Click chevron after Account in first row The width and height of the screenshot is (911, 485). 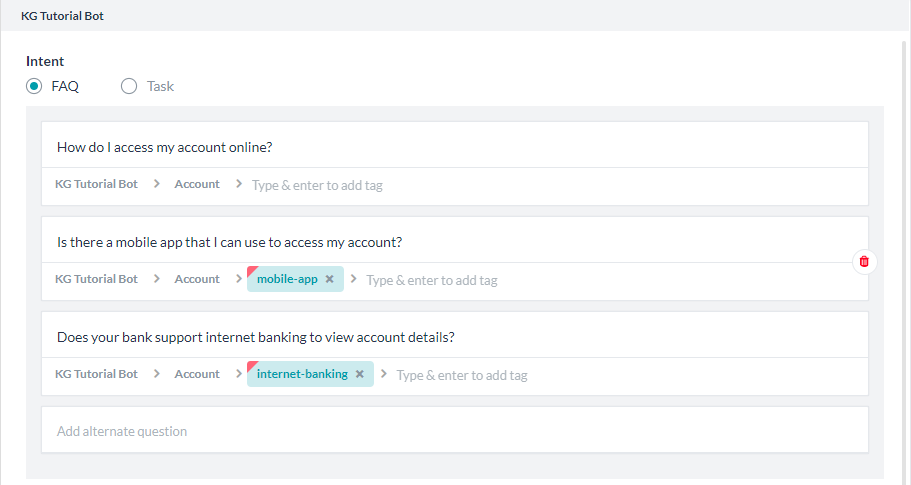(238, 184)
